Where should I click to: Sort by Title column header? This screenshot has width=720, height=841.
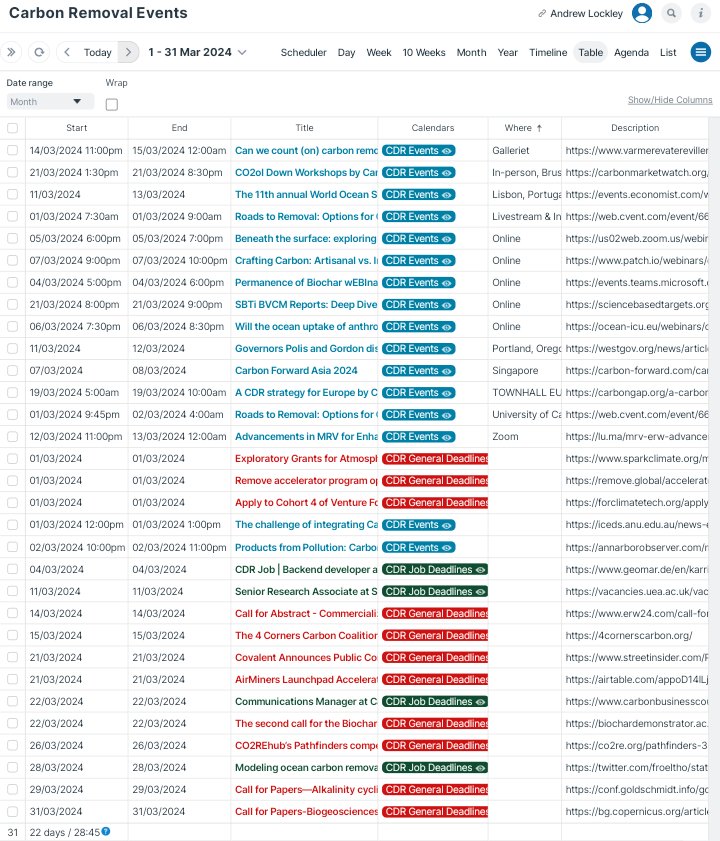tap(304, 128)
